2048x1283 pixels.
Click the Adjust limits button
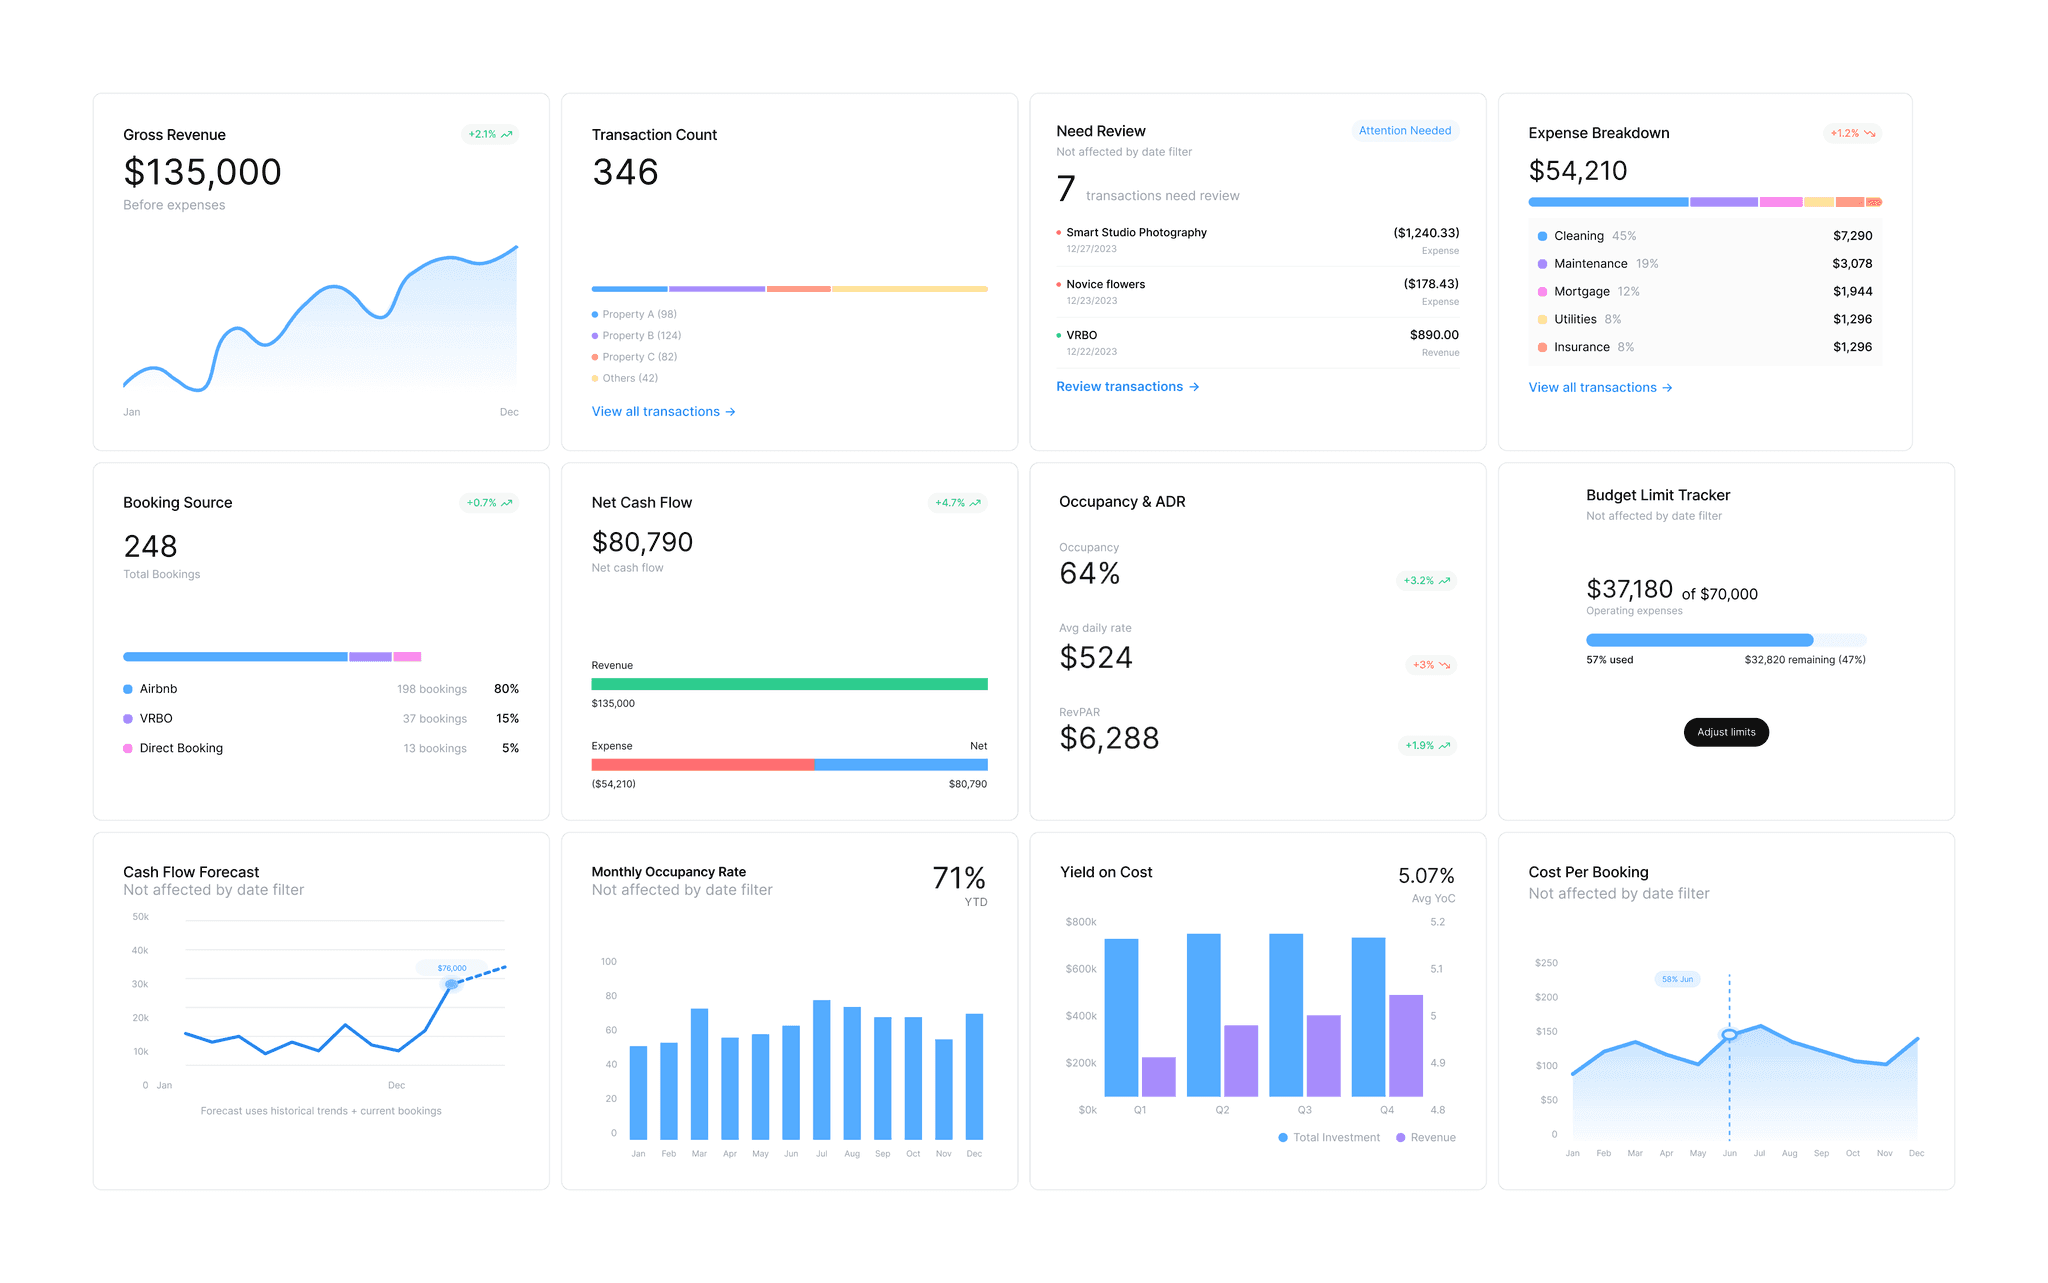pos(1726,732)
